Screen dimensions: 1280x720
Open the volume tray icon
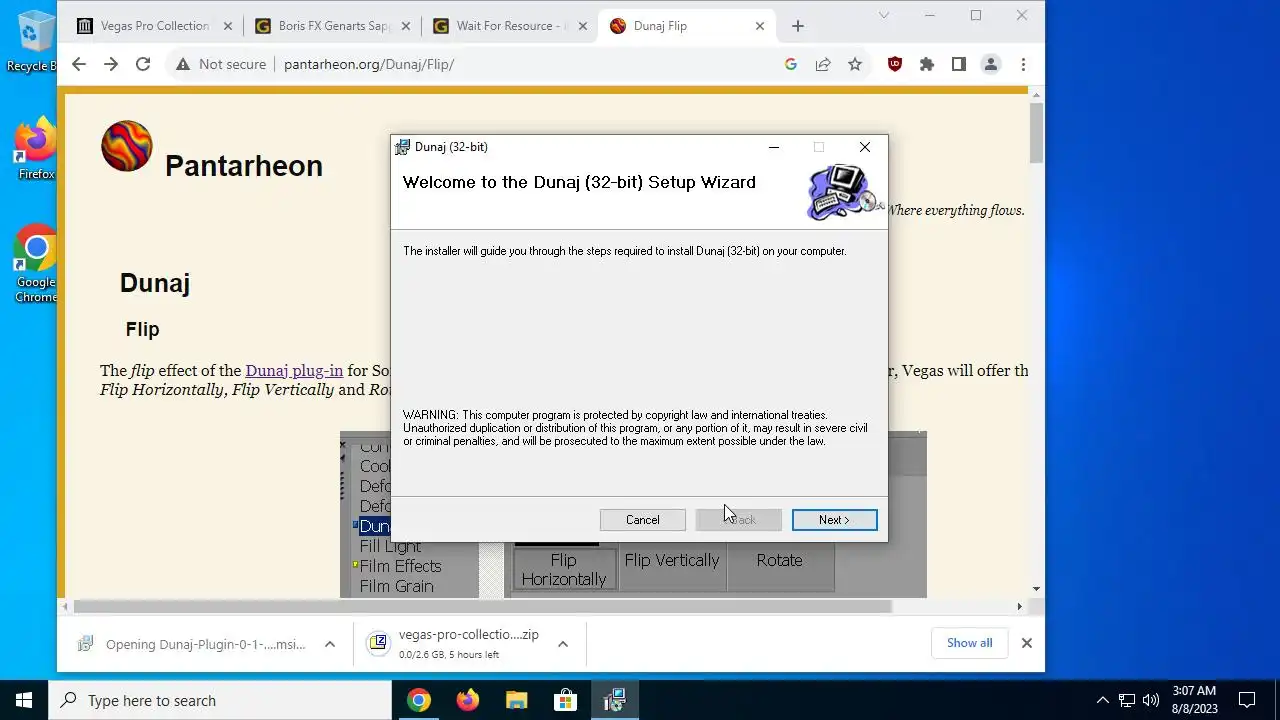click(1151, 700)
